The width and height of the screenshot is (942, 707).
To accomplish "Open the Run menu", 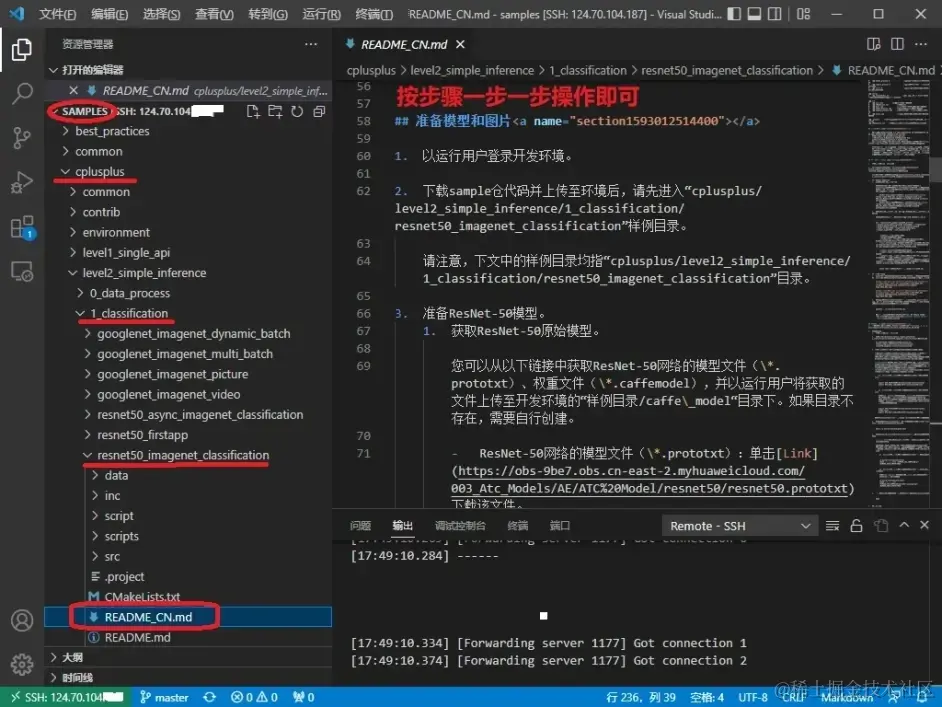I will [x=321, y=14].
